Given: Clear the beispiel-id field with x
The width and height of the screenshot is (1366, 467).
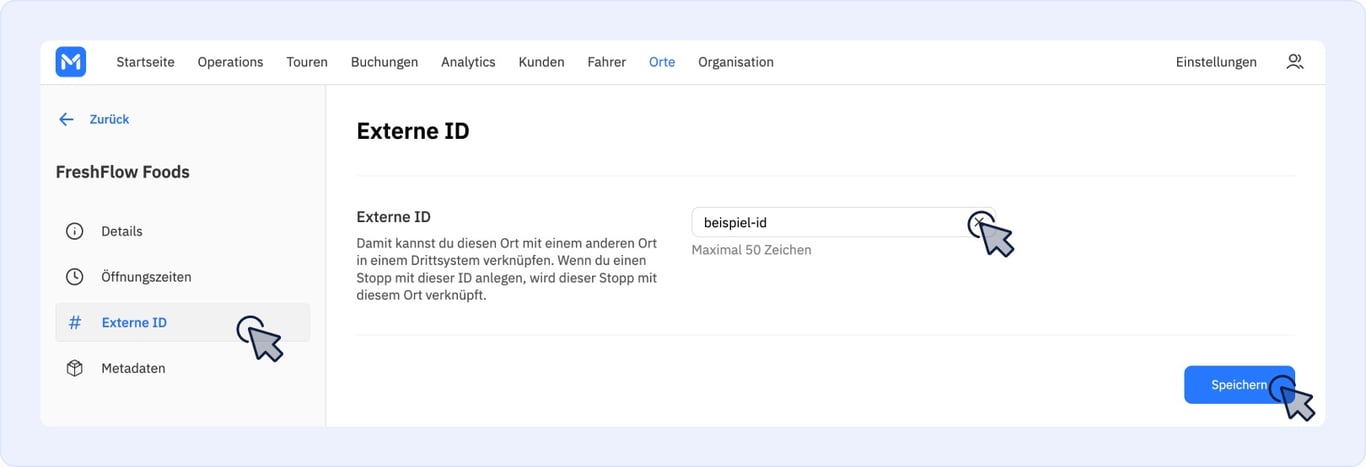Looking at the screenshot, I should (979, 223).
